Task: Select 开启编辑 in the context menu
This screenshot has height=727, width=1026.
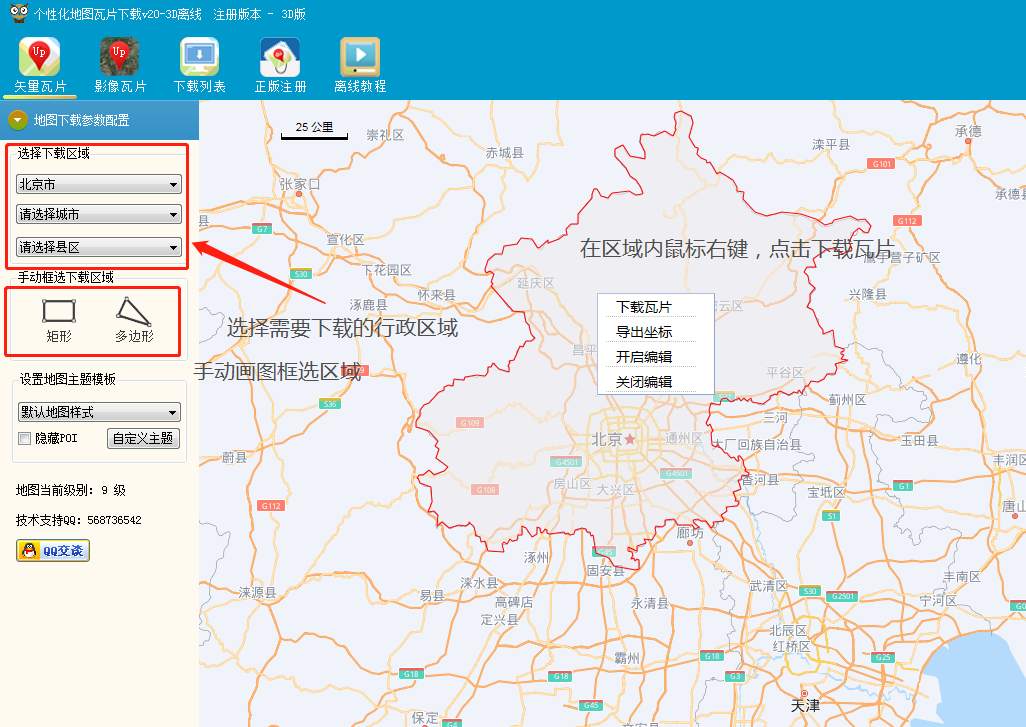Action: (644, 357)
